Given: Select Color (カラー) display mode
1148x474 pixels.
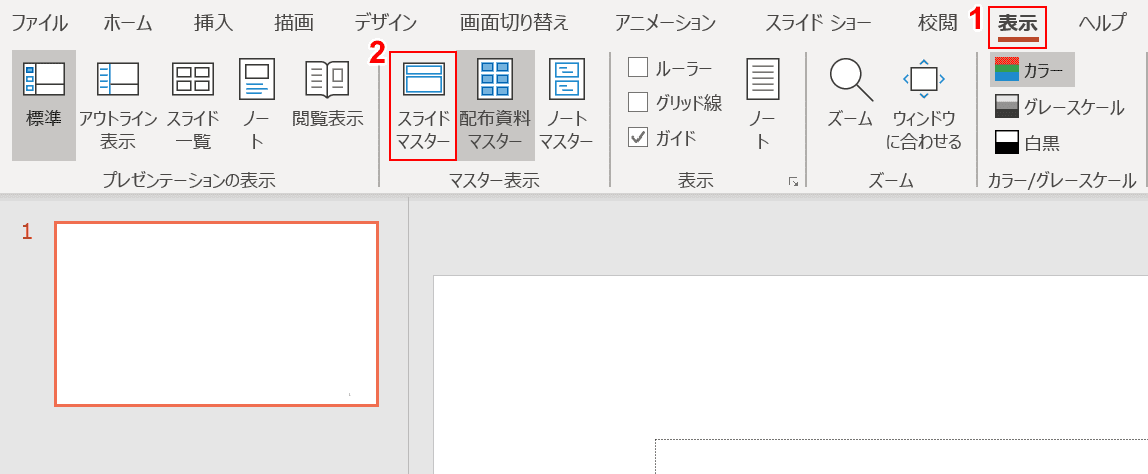Looking at the screenshot, I should tap(1032, 70).
